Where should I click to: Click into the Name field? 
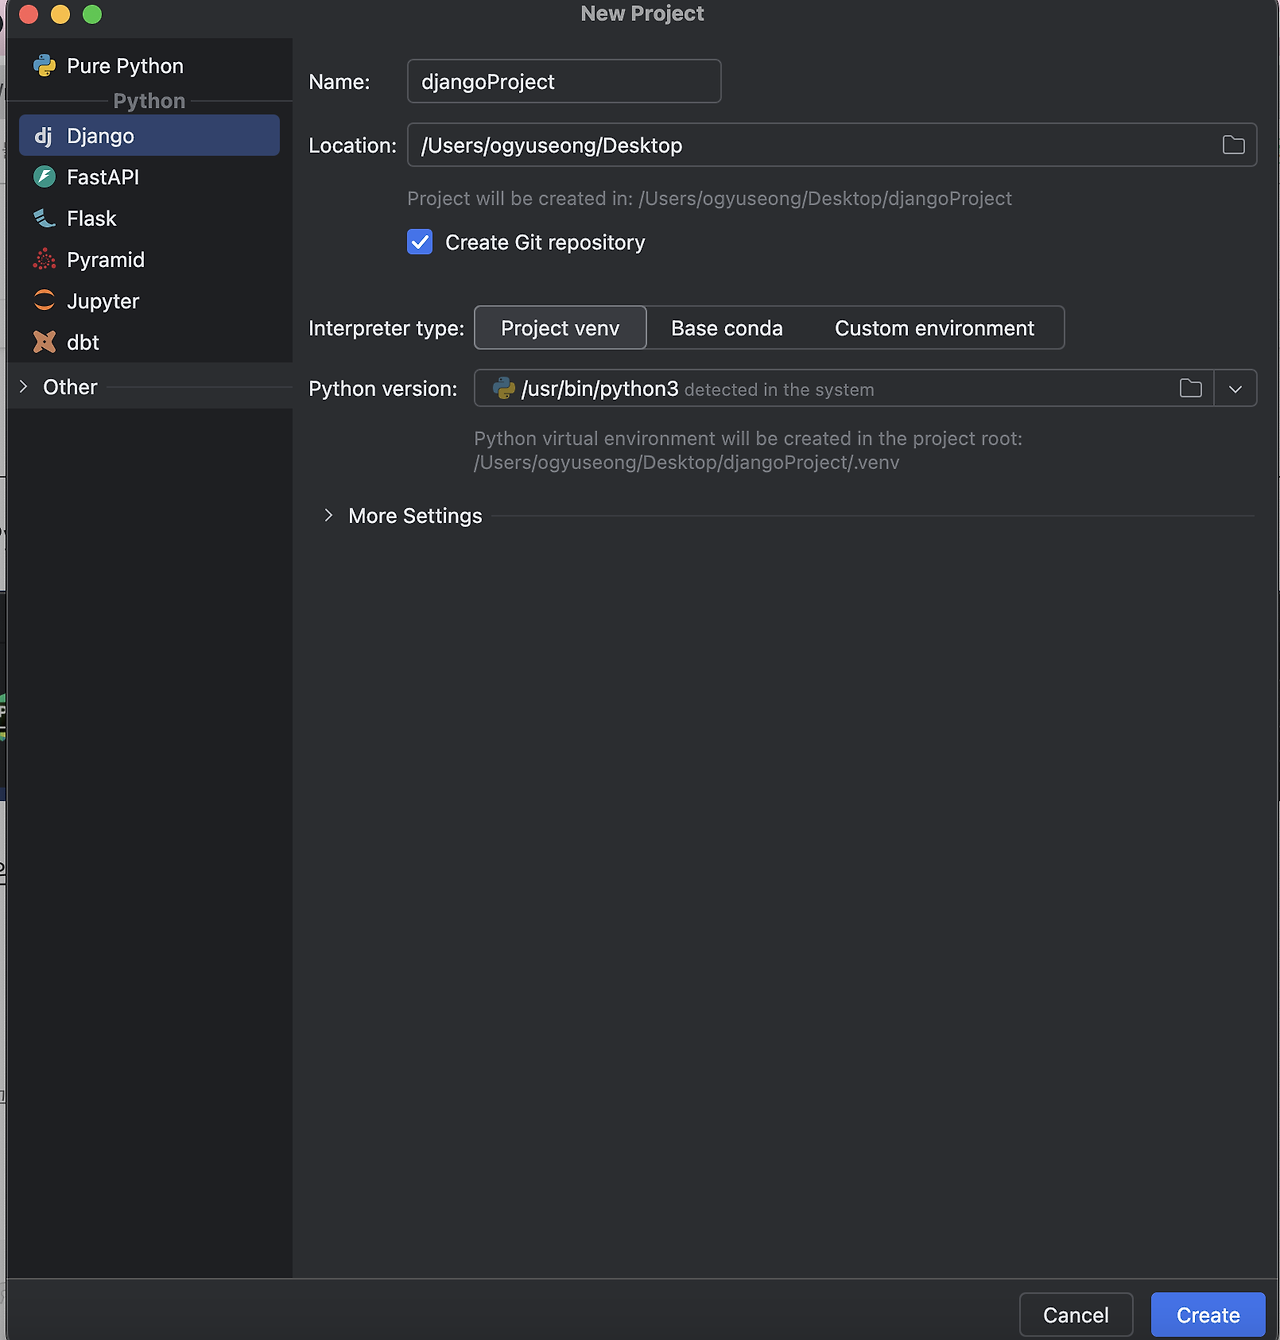564,81
